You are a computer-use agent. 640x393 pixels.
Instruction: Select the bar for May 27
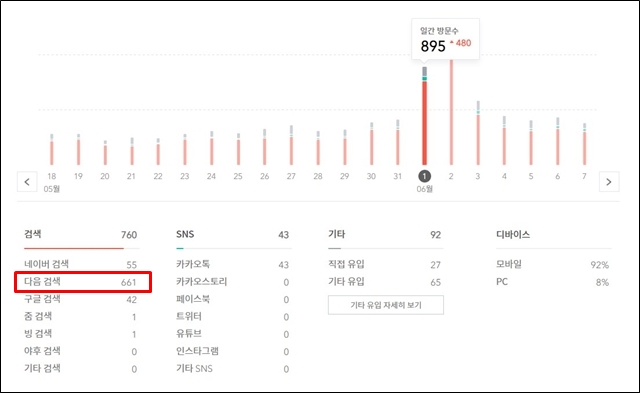tap(291, 145)
